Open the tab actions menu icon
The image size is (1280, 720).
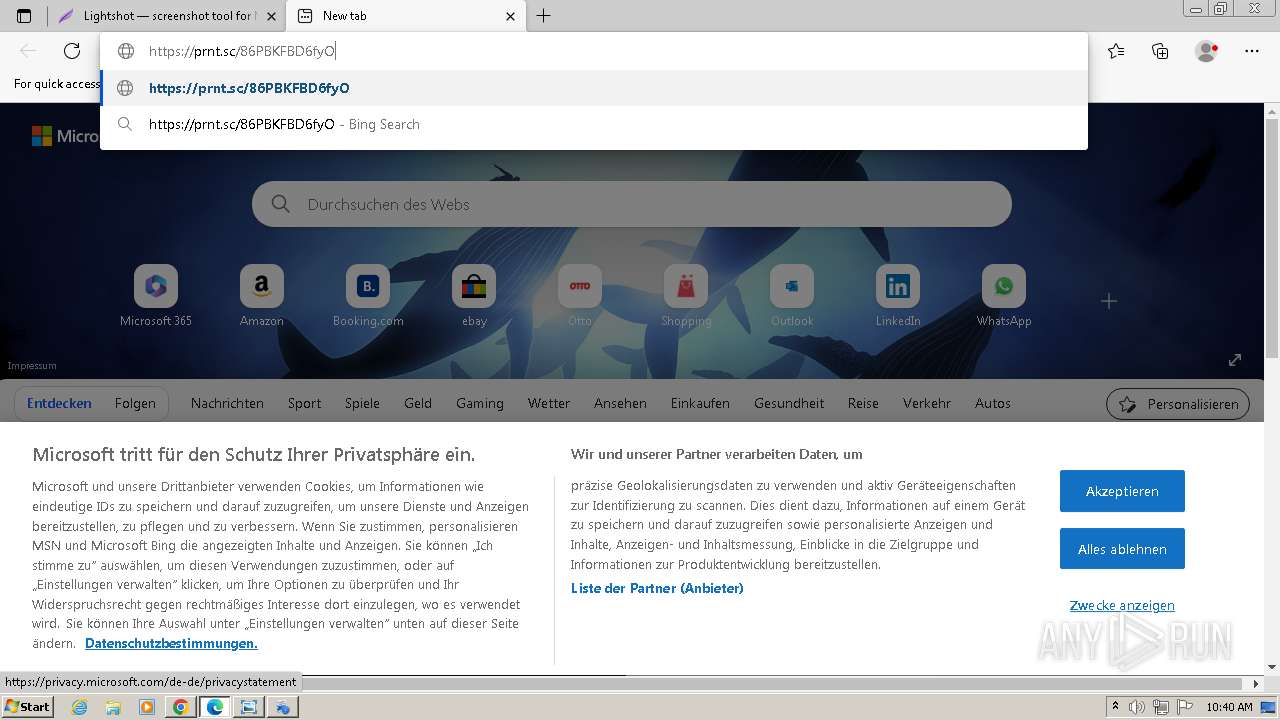click(24, 16)
